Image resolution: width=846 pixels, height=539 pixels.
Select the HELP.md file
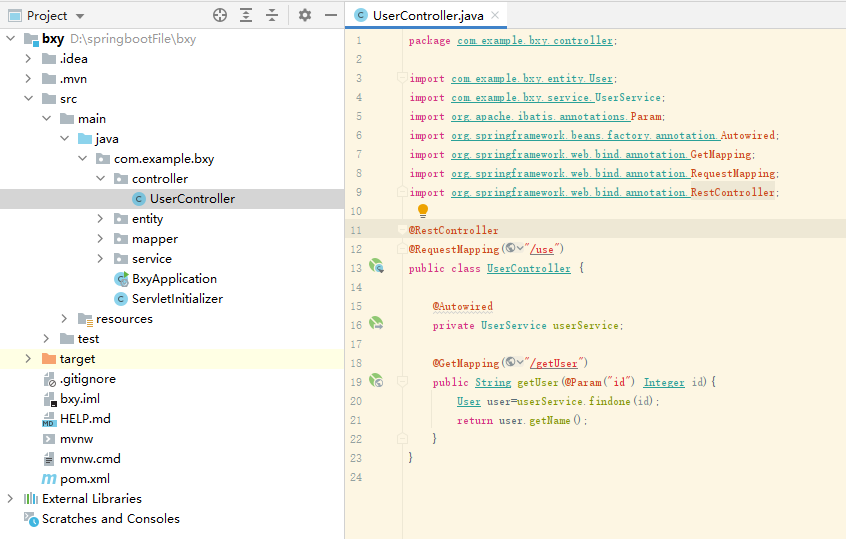tap(85, 419)
